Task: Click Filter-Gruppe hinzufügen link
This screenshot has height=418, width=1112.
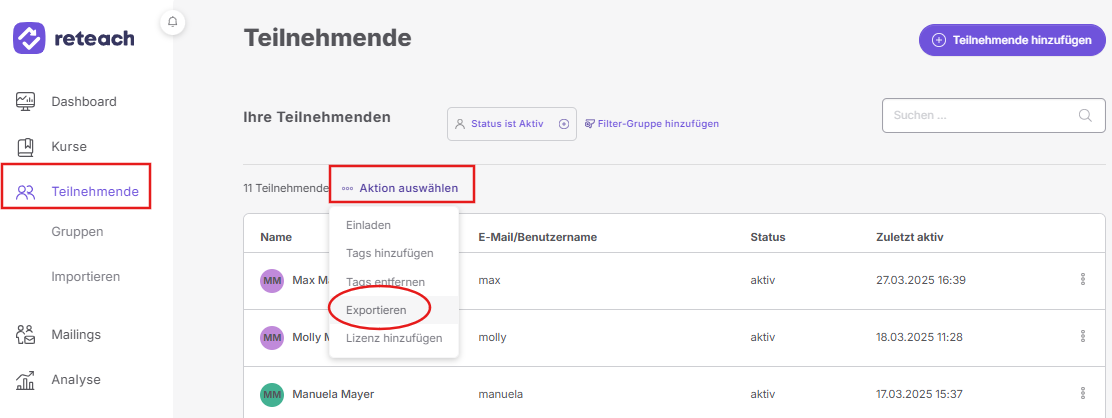Action: 652,123
